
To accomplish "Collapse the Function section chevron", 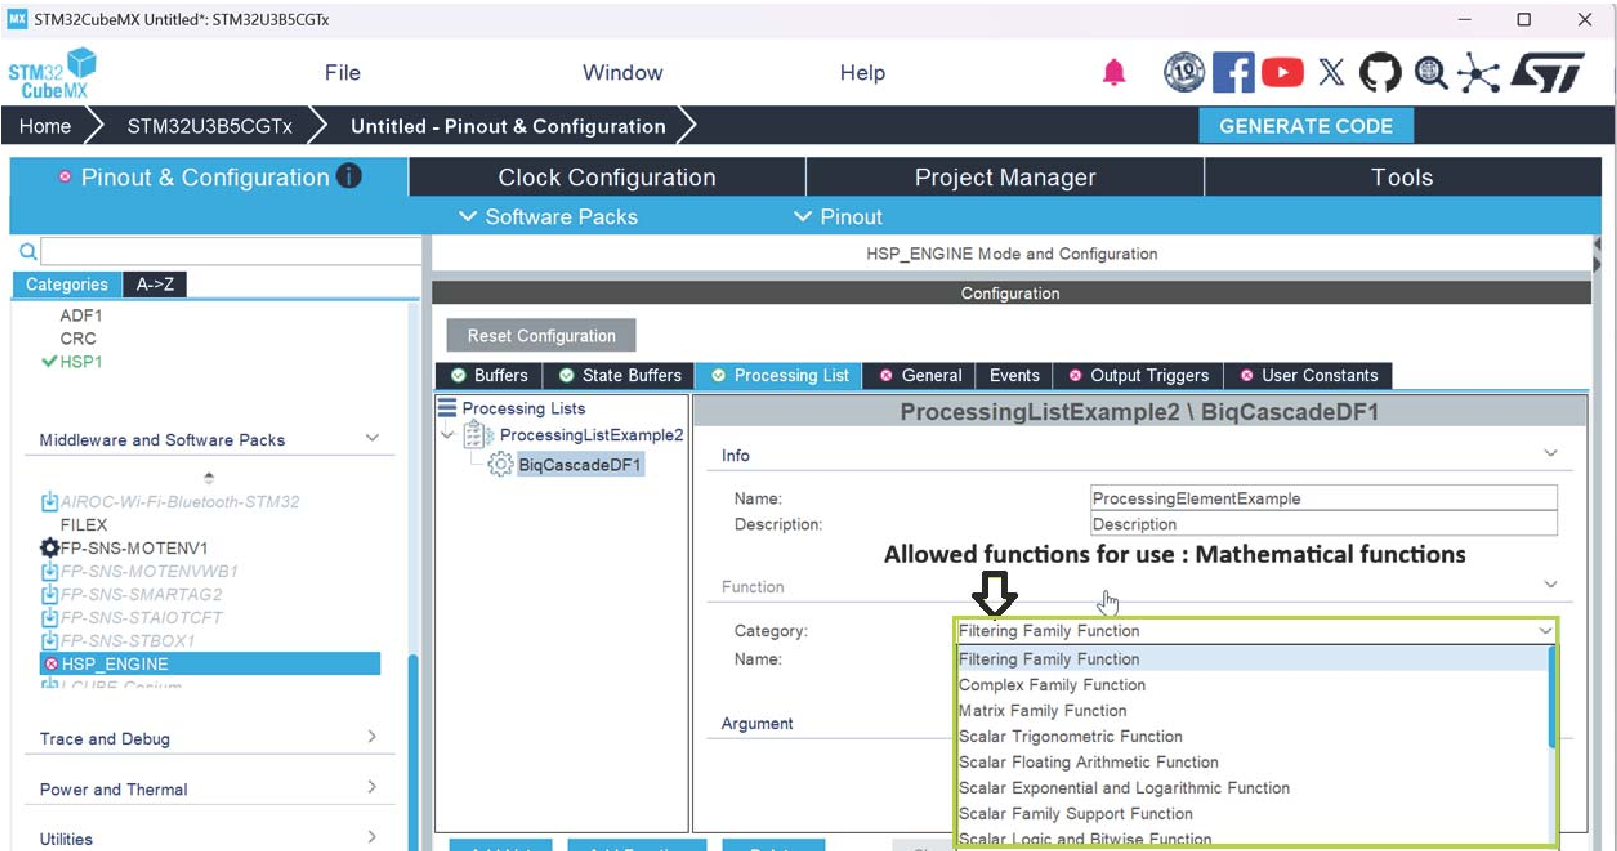I will point(1550,584).
